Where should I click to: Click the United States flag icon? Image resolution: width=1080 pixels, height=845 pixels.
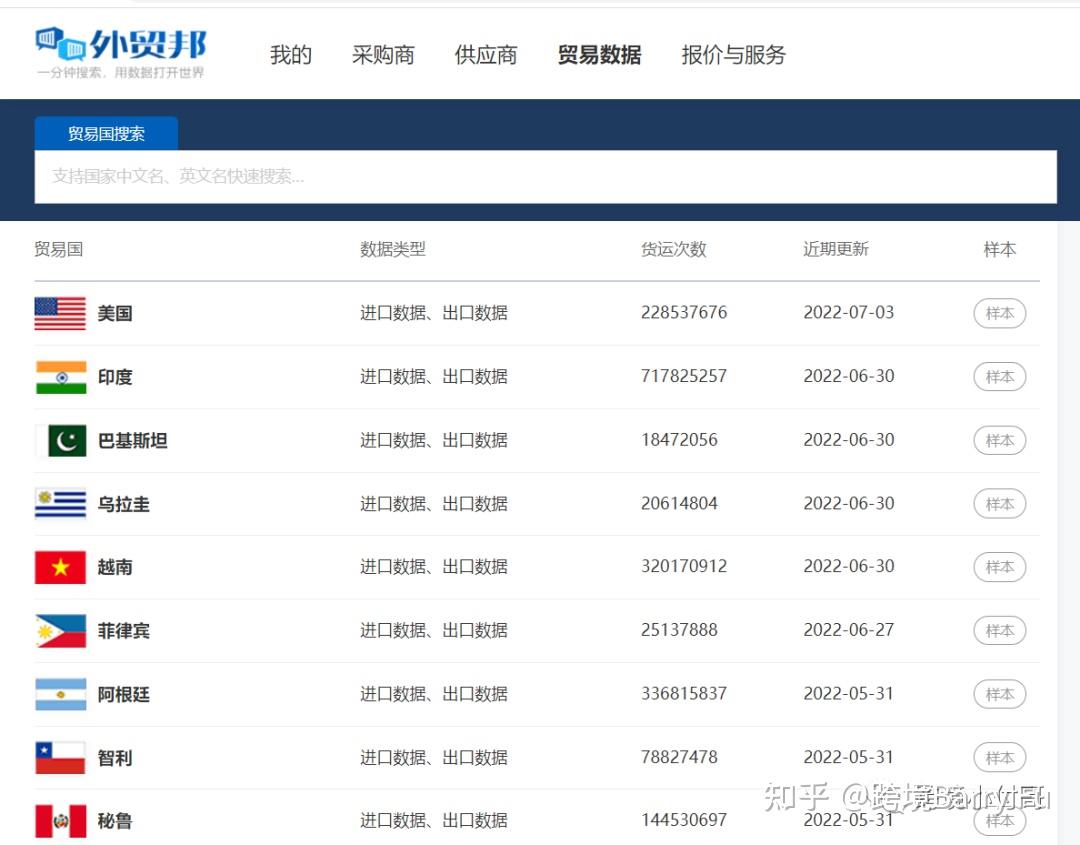coord(61,313)
